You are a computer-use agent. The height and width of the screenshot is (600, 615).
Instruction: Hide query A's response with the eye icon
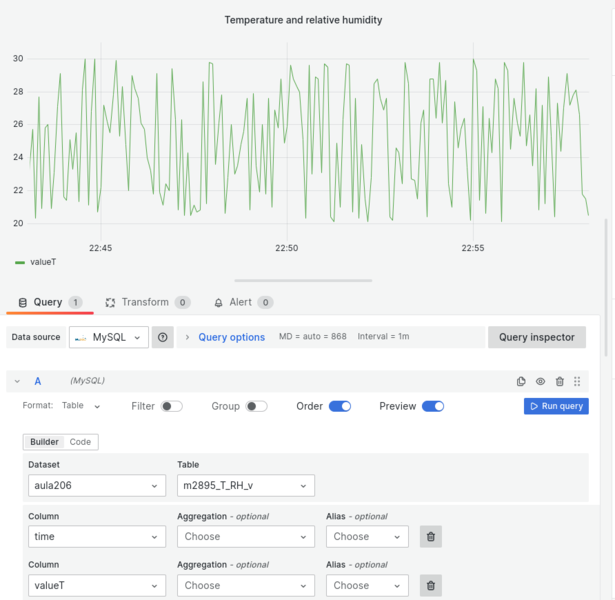point(540,381)
